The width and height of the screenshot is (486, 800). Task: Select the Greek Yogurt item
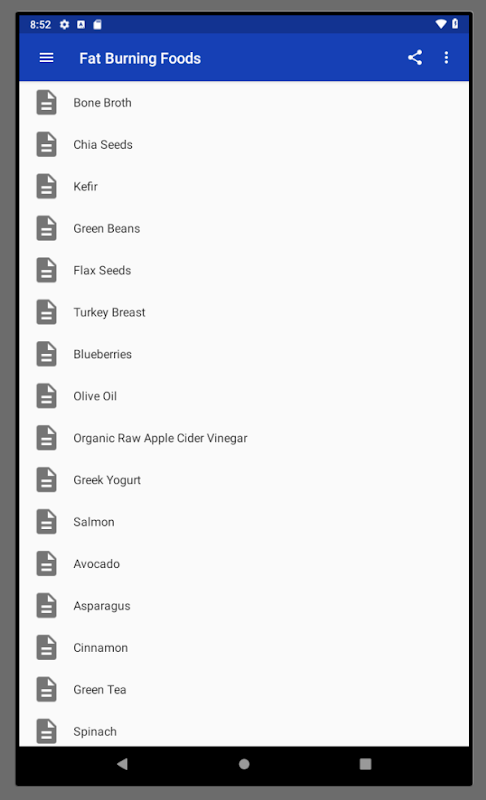(x=244, y=480)
